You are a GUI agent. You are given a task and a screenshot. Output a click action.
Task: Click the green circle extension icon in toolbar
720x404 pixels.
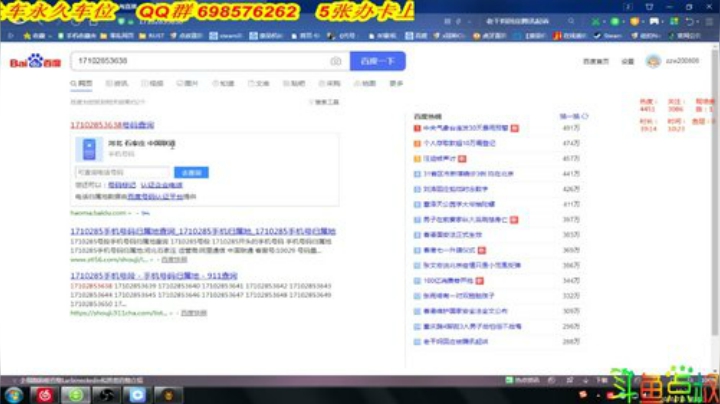(615, 22)
